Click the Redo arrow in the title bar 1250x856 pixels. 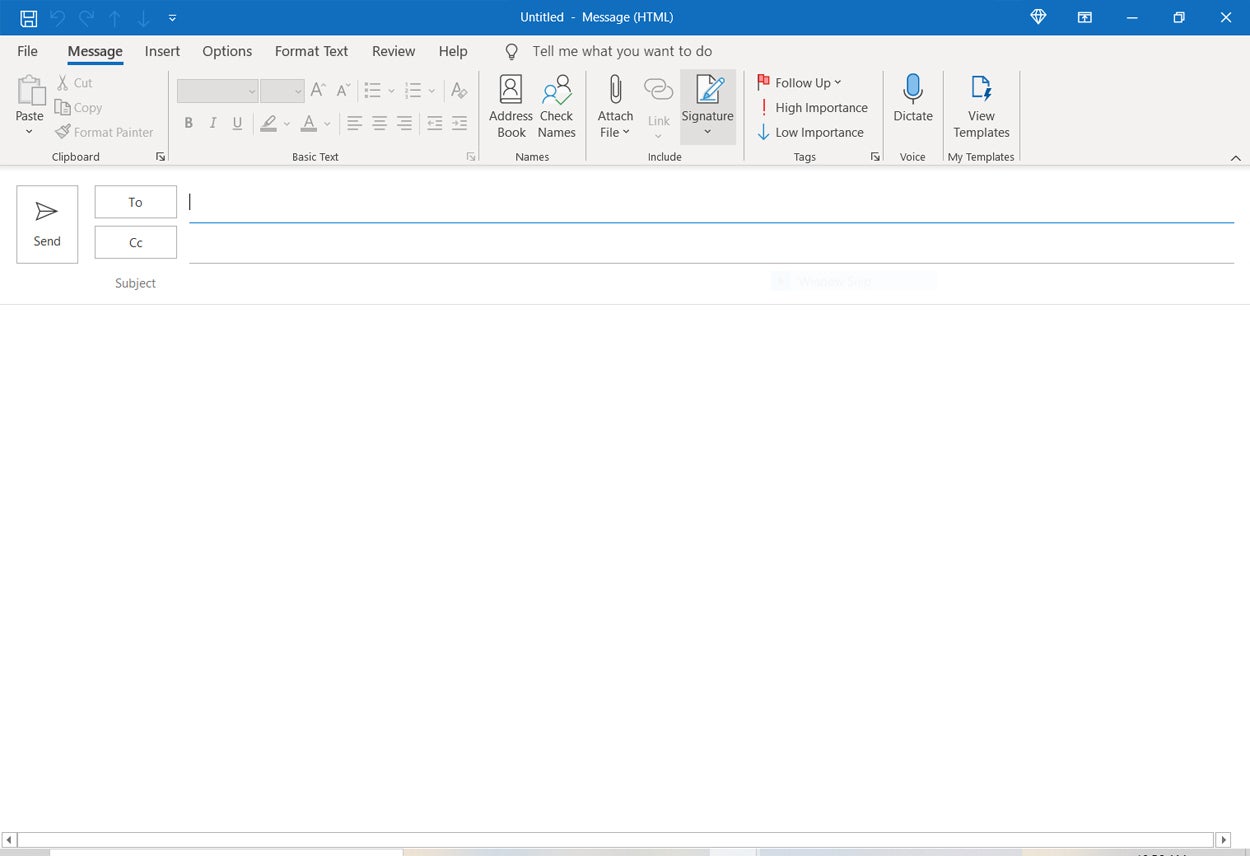coord(87,18)
